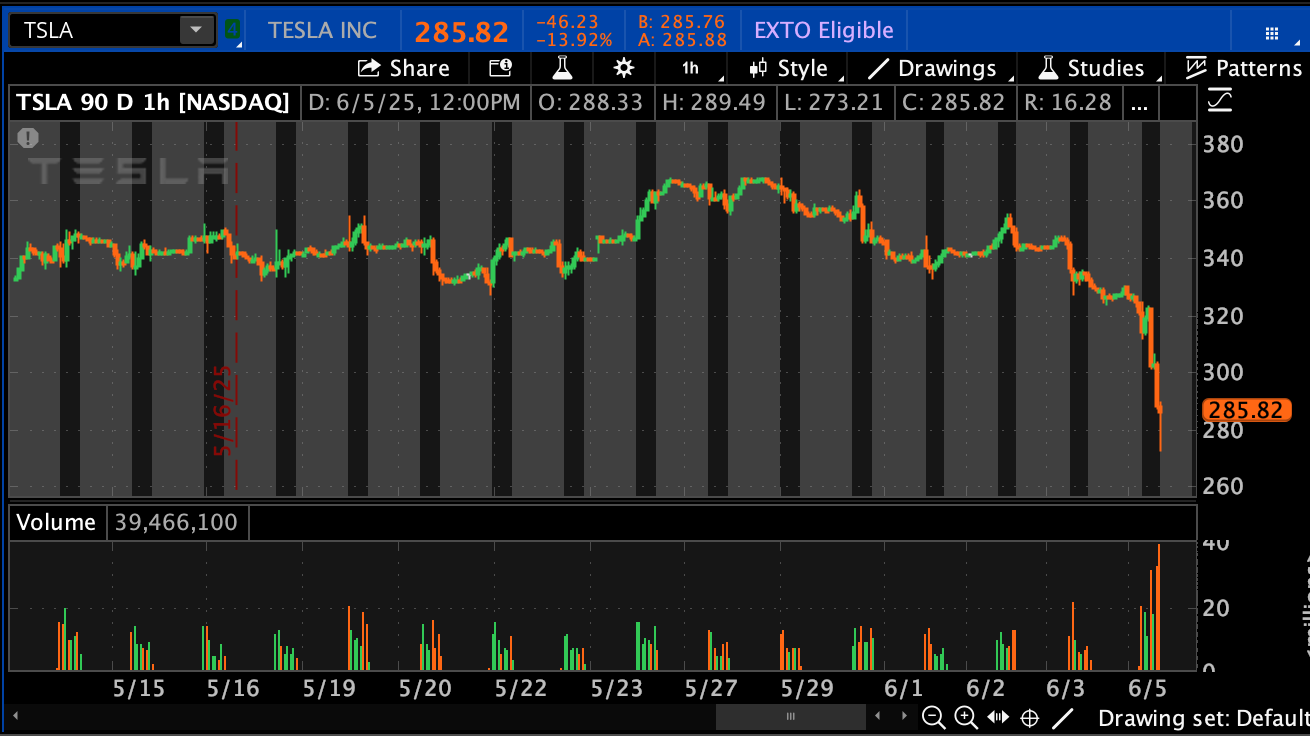Select the diagonal line drawing tool
The image size is (1310, 736).
1063,717
